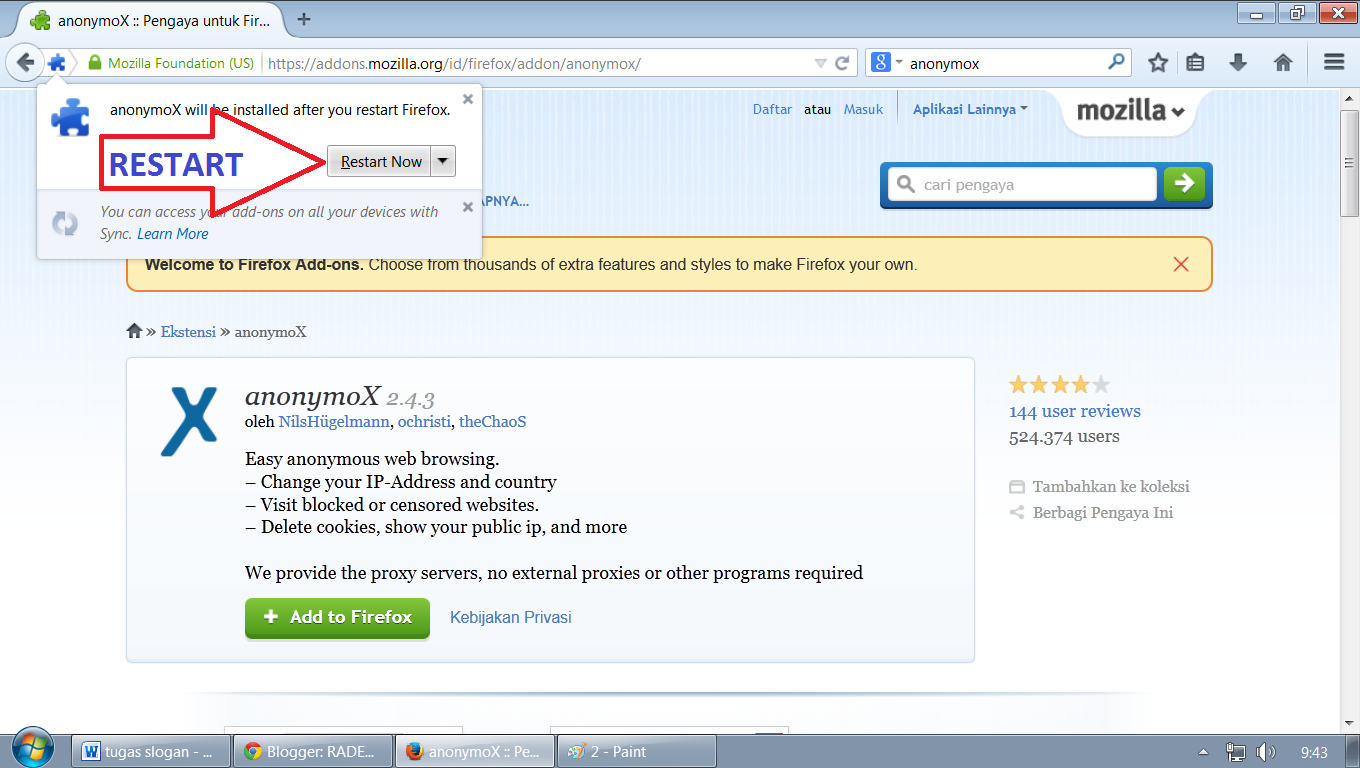This screenshot has width=1360, height=768.
Task: Click the '524.374 users' count text
Action: pos(1064,437)
